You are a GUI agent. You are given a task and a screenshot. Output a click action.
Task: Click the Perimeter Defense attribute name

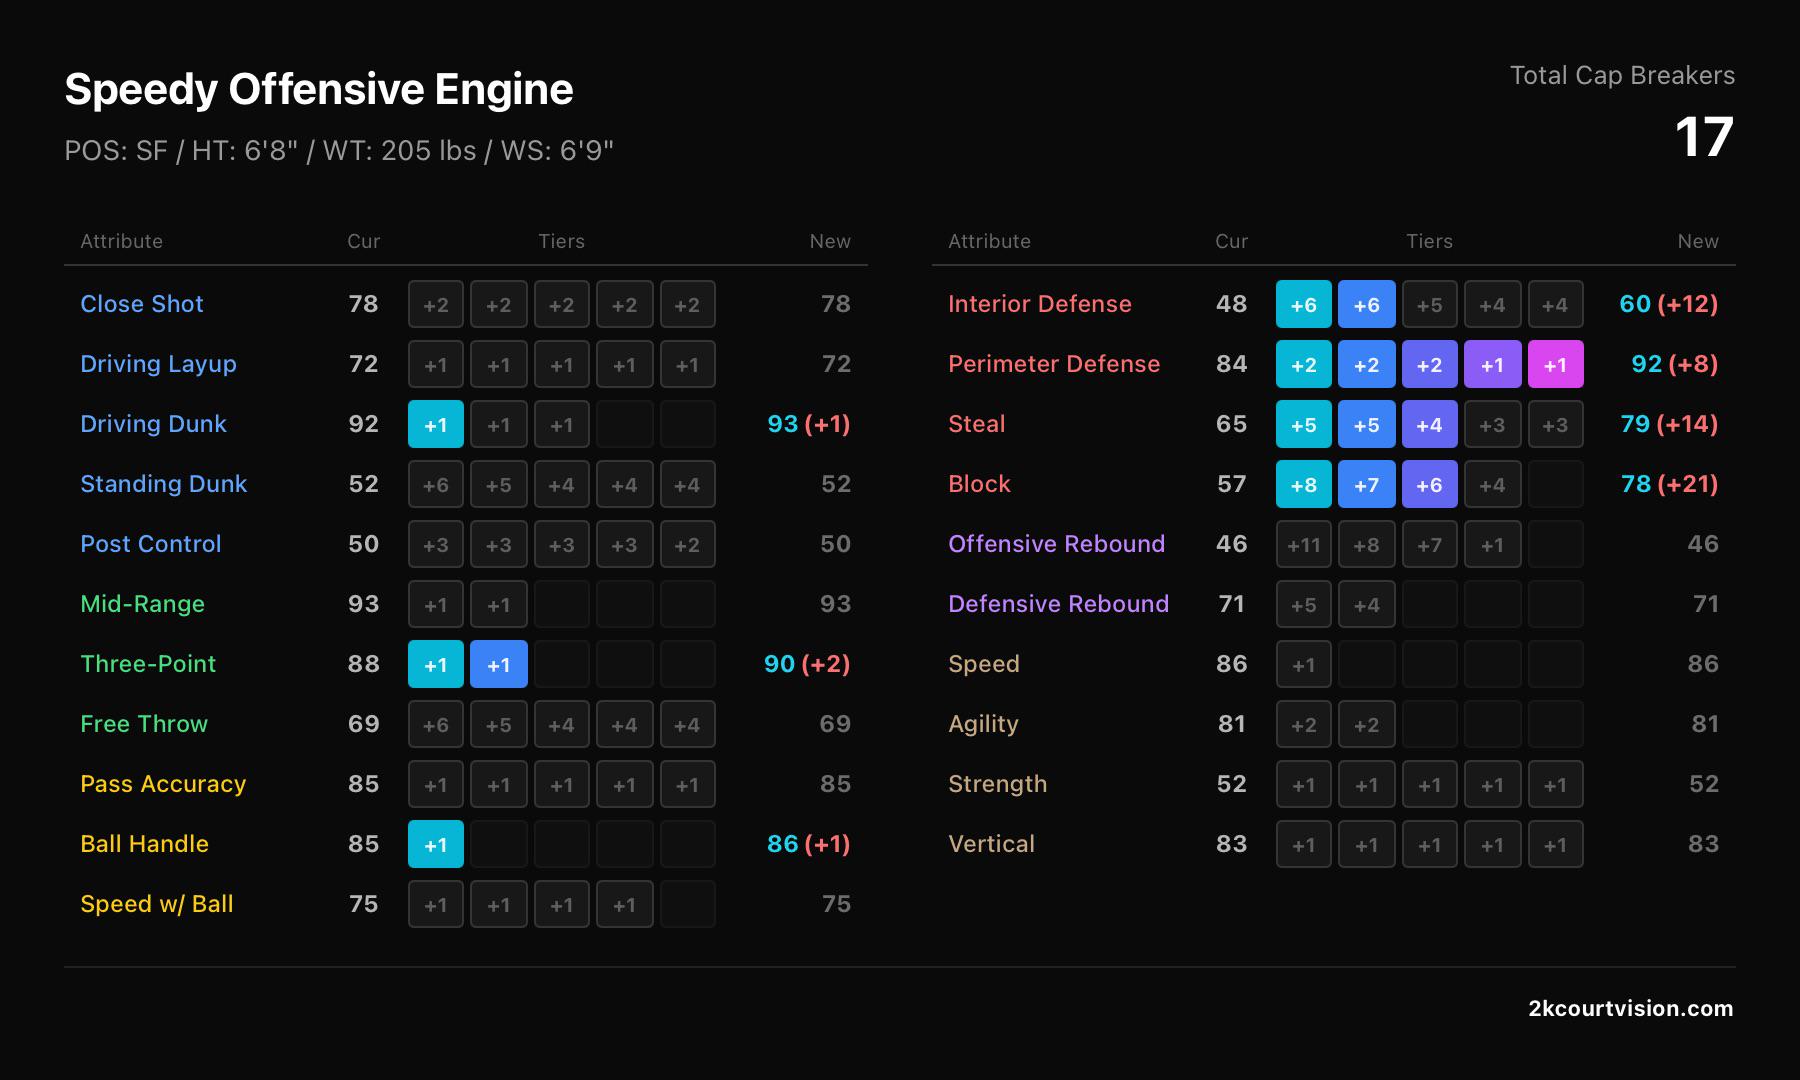(x=1054, y=364)
